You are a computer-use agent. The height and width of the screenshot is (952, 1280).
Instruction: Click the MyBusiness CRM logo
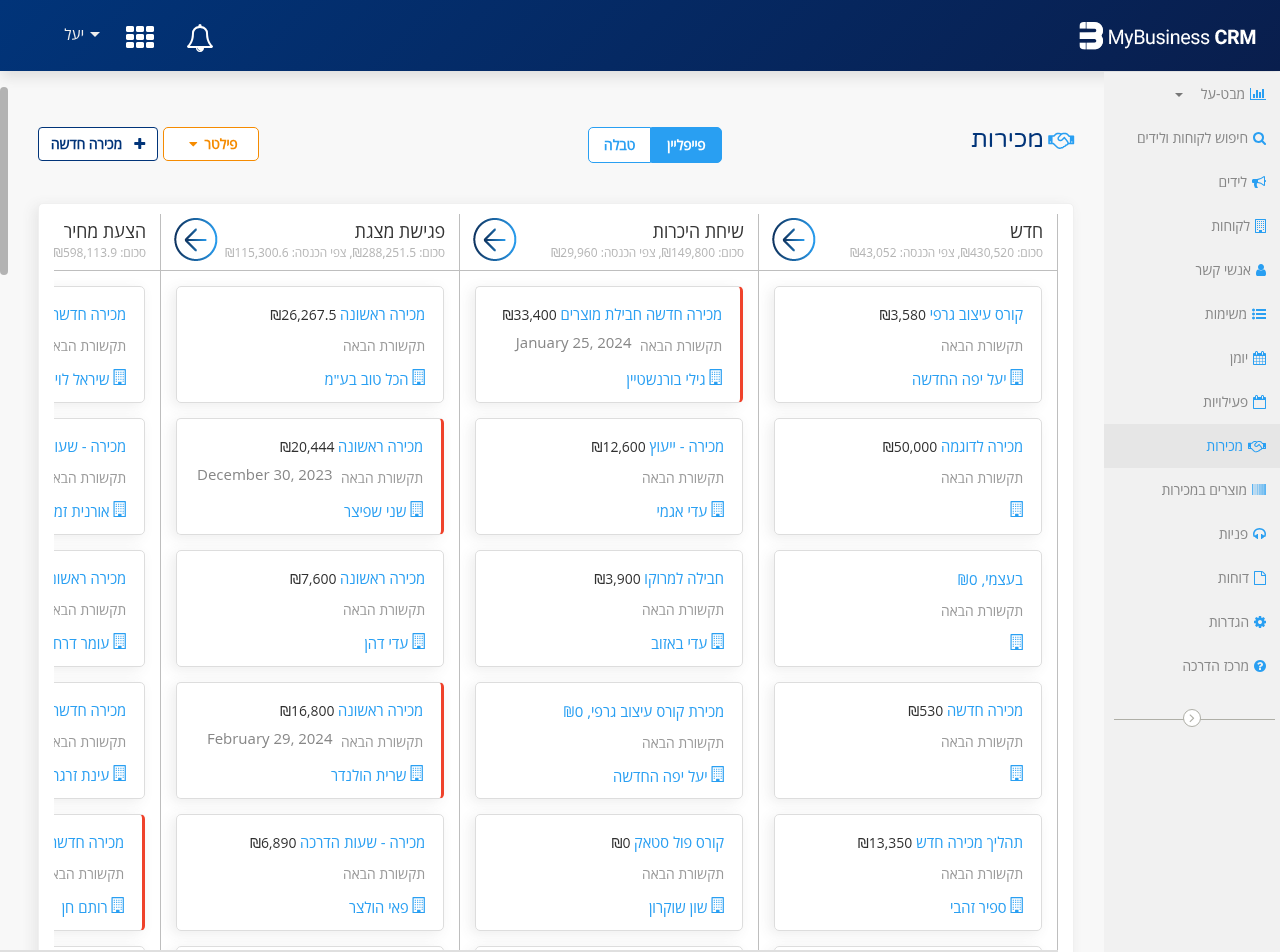(1167, 37)
